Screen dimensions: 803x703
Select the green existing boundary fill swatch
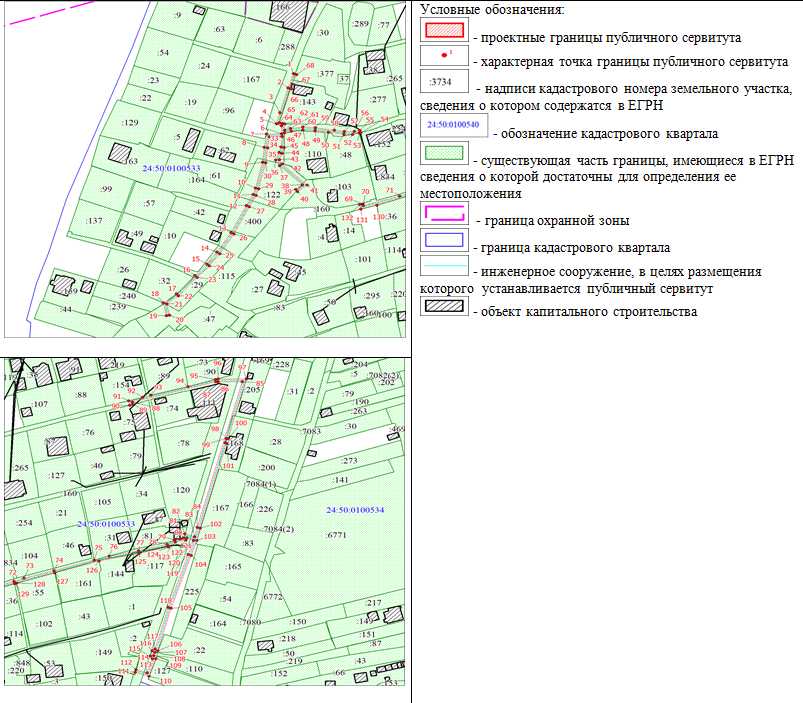tap(443, 152)
